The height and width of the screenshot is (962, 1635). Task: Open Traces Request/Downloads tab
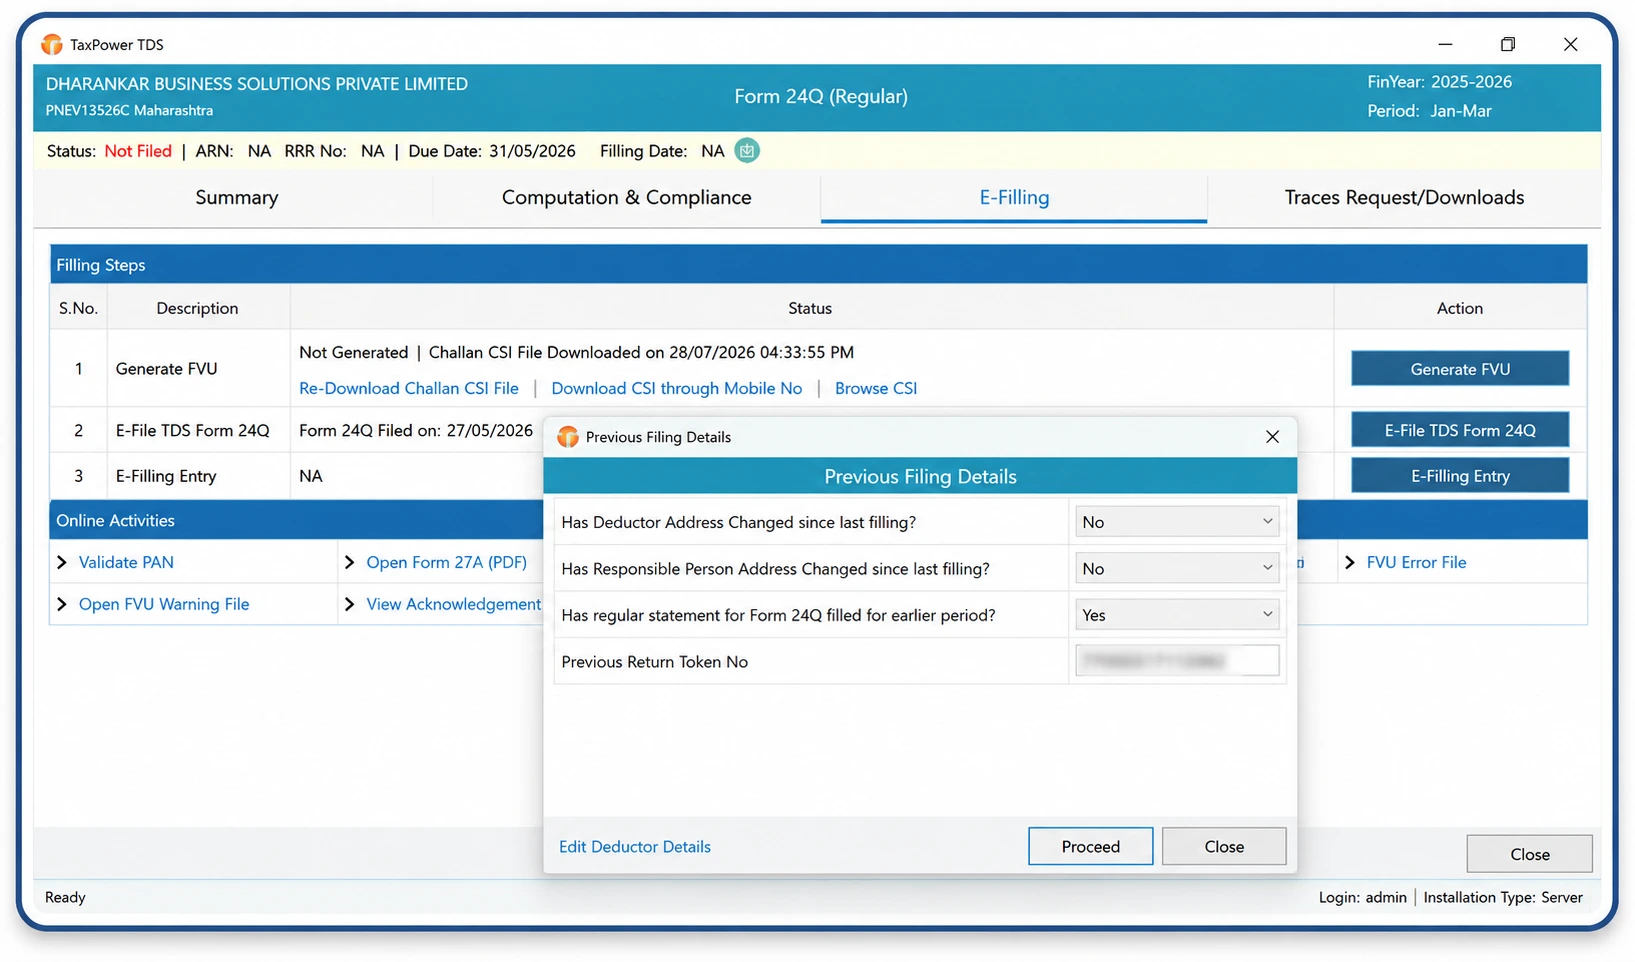pos(1404,197)
